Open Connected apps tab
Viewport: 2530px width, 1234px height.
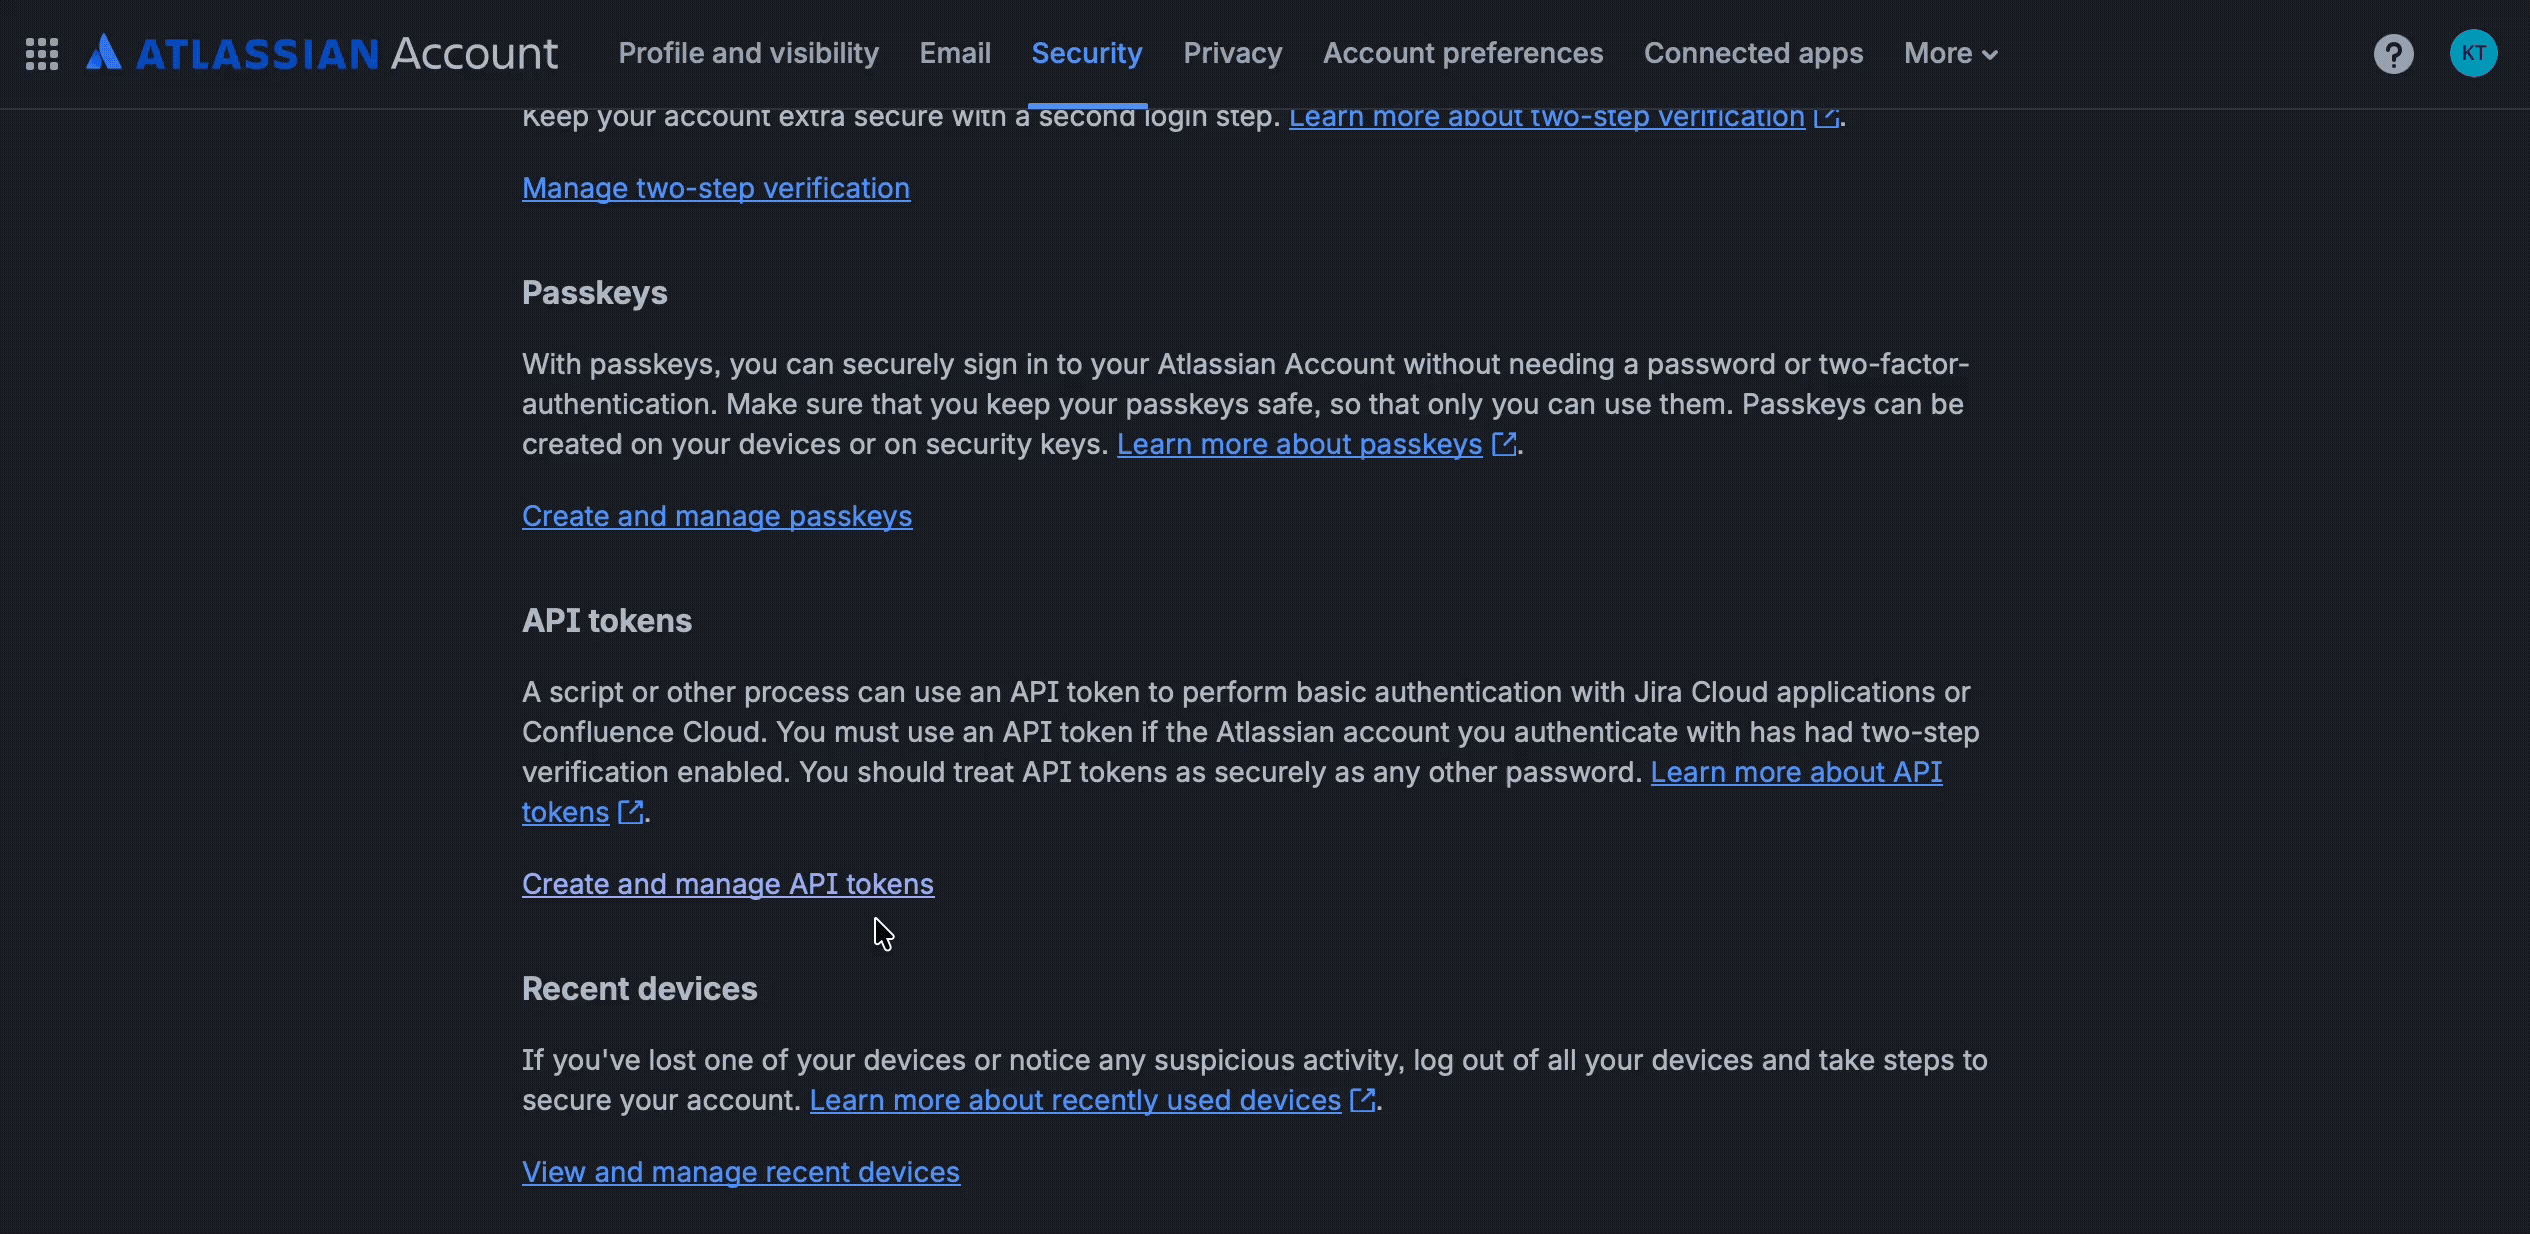[1753, 54]
